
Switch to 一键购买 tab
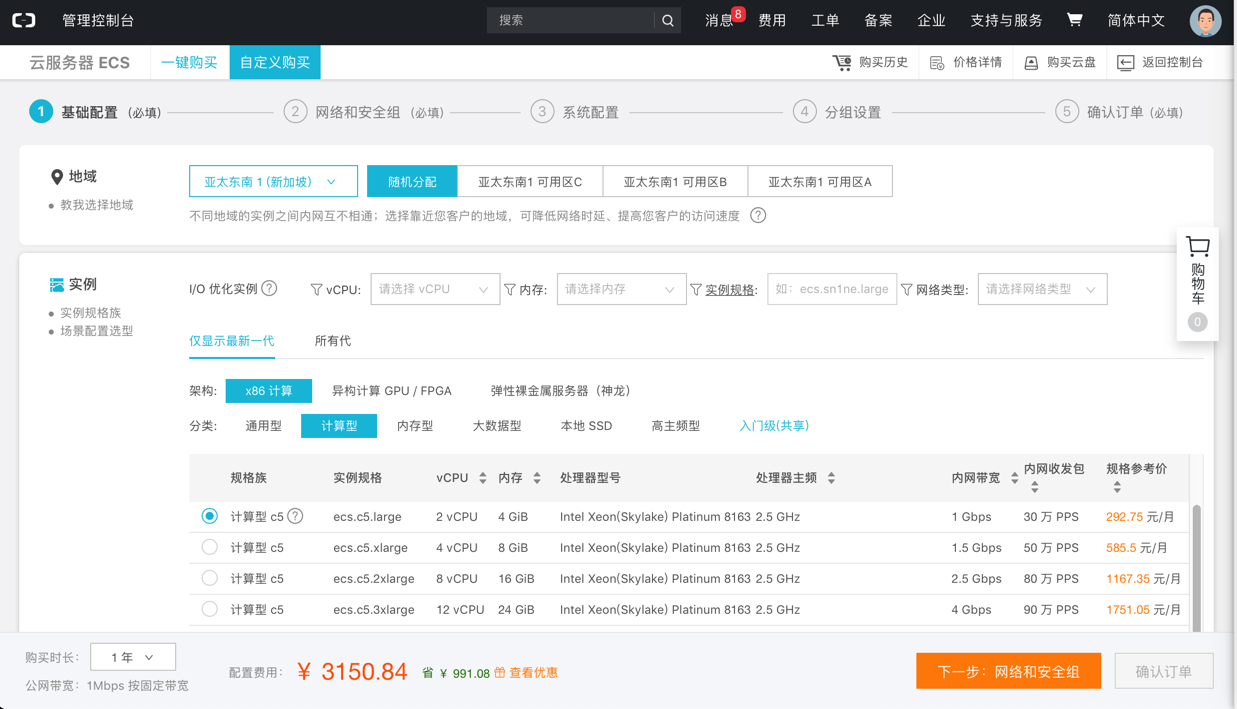tap(189, 62)
